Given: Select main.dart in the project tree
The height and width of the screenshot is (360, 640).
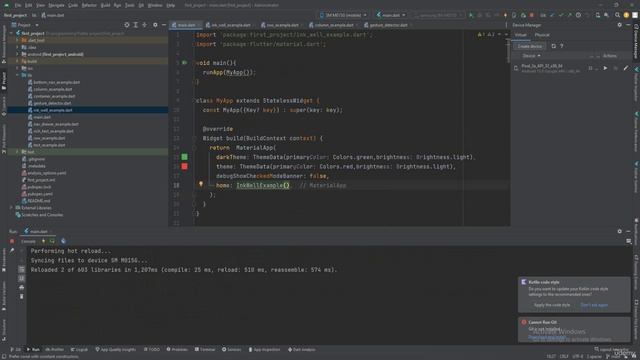Looking at the screenshot, I should [42, 117].
